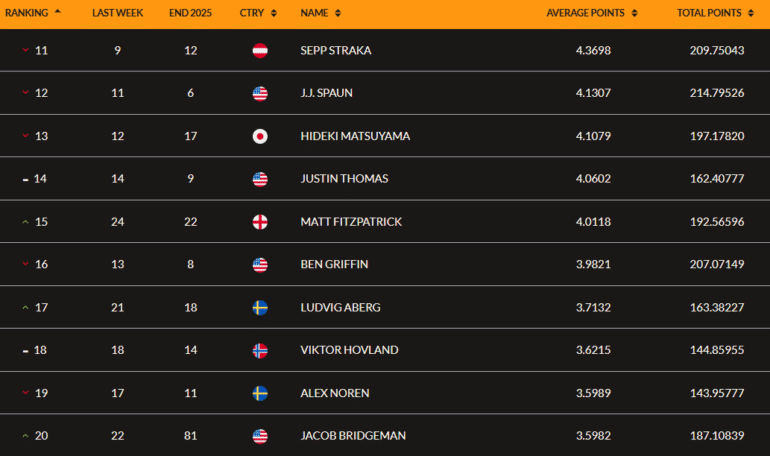Click the Japan flag beside Hideki Matsuyama
The height and width of the screenshot is (456, 770).
(x=260, y=136)
